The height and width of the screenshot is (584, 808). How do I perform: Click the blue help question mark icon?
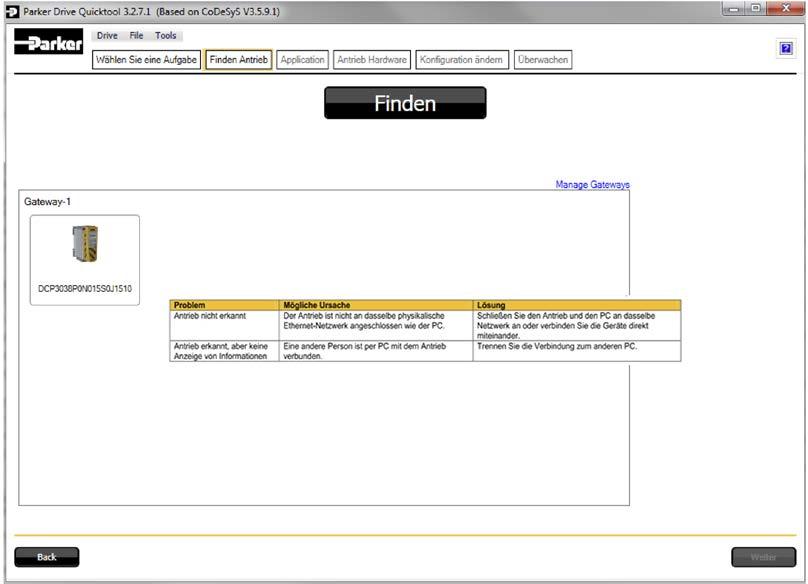pos(785,48)
